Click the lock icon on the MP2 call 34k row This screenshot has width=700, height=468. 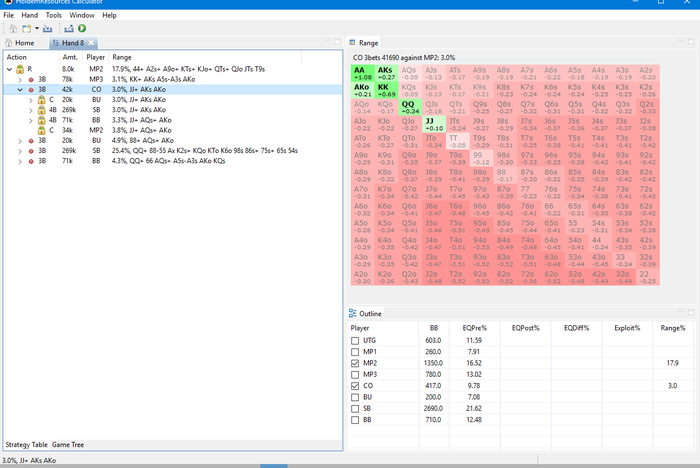coord(42,130)
